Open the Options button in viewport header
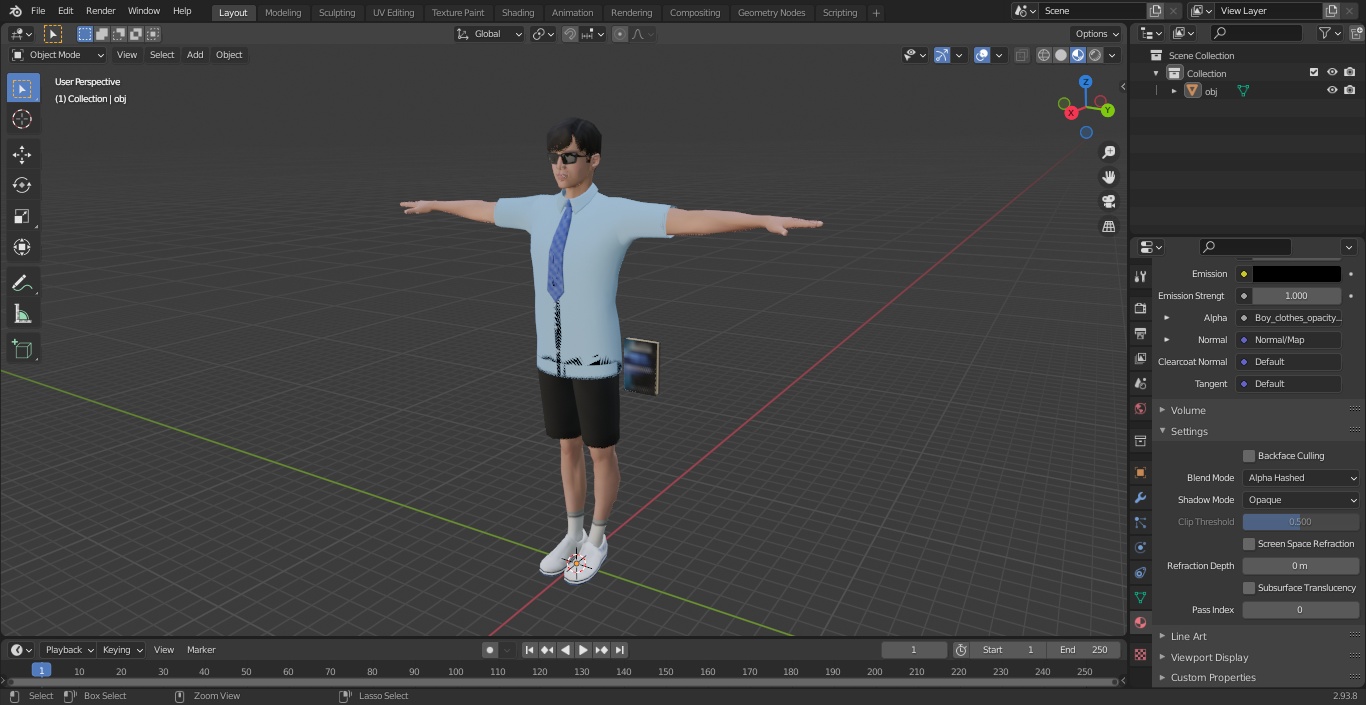Screen dimensions: 1366x705 (1097, 34)
